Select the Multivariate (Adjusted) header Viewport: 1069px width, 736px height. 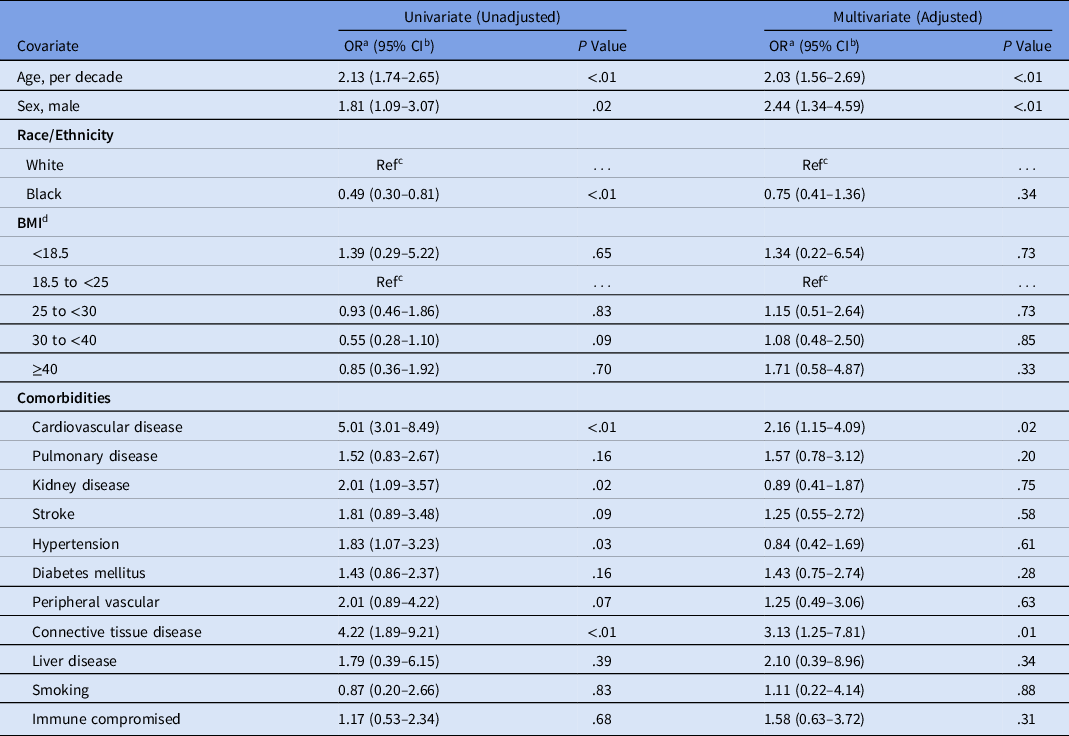[x=909, y=17]
